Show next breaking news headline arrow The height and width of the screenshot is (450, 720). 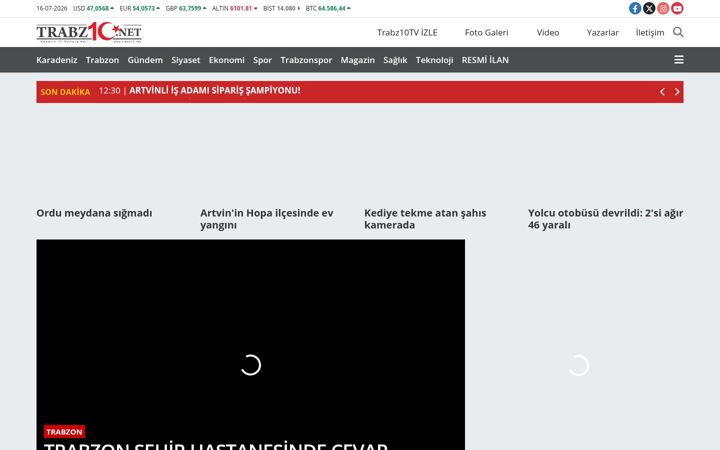click(677, 92)
